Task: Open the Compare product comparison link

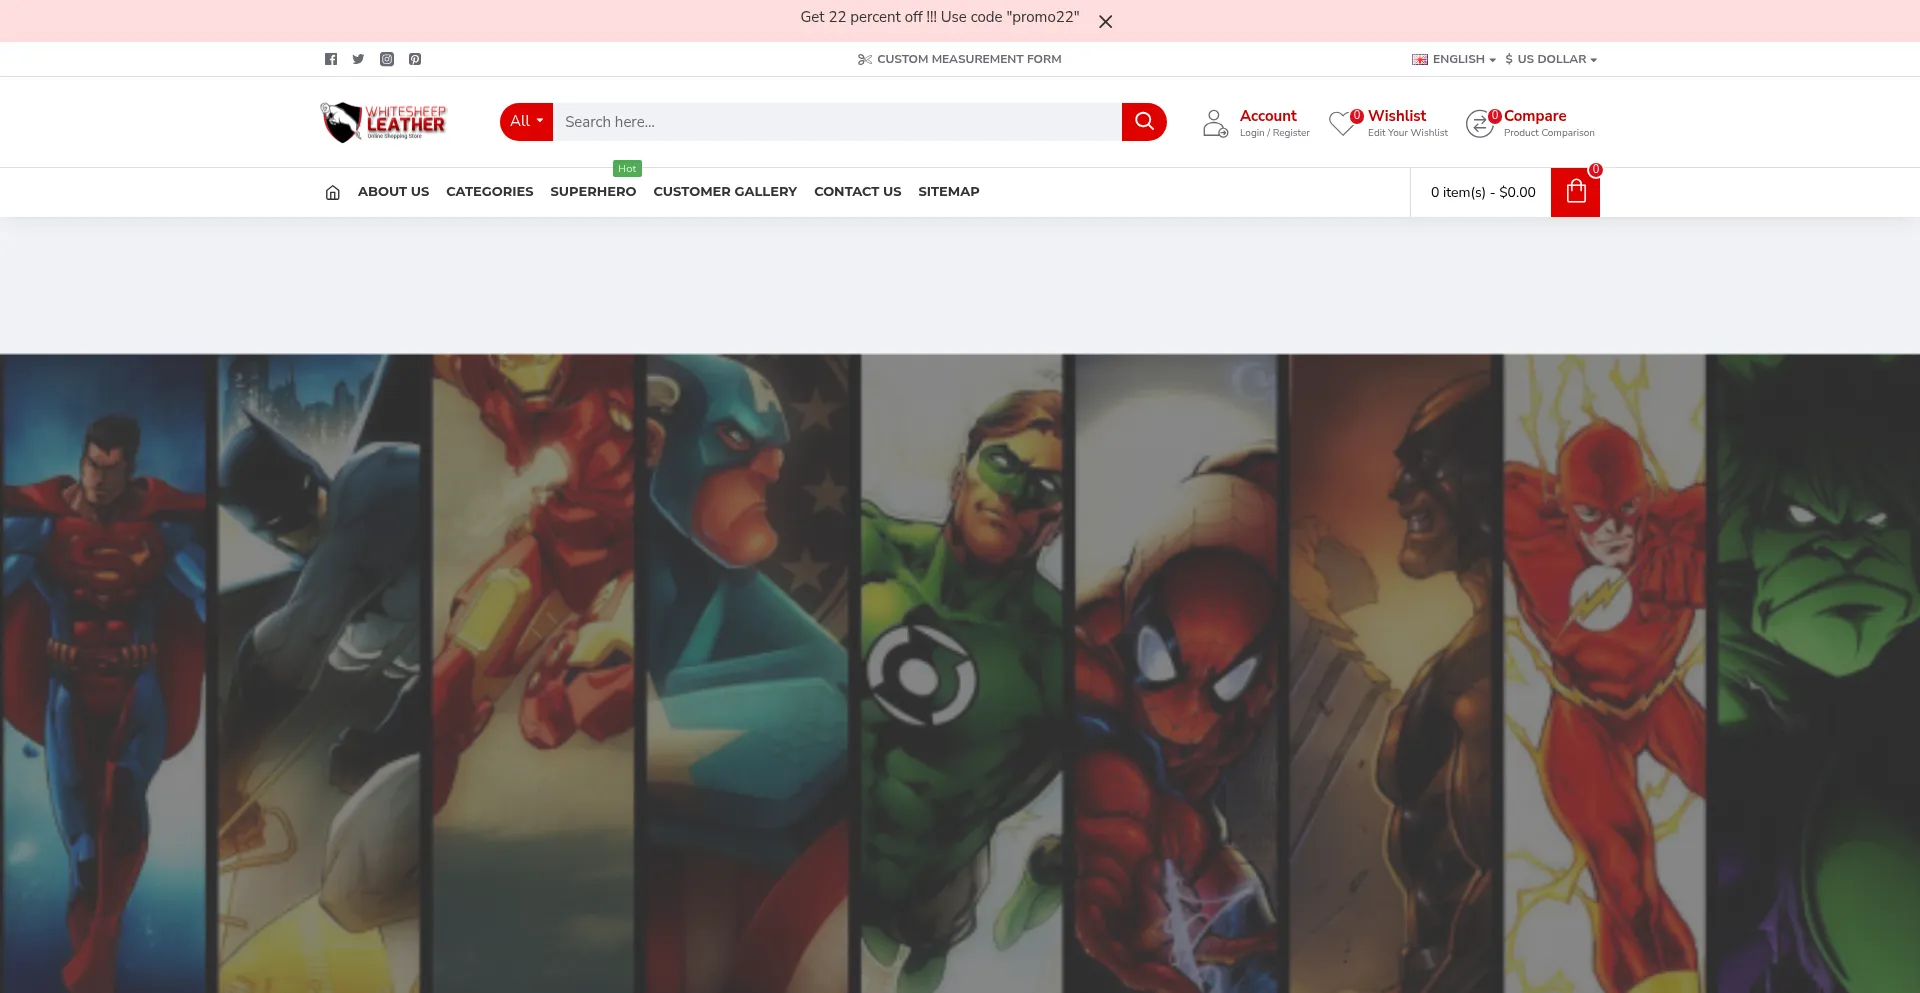Action: [x=1549, y=123]
